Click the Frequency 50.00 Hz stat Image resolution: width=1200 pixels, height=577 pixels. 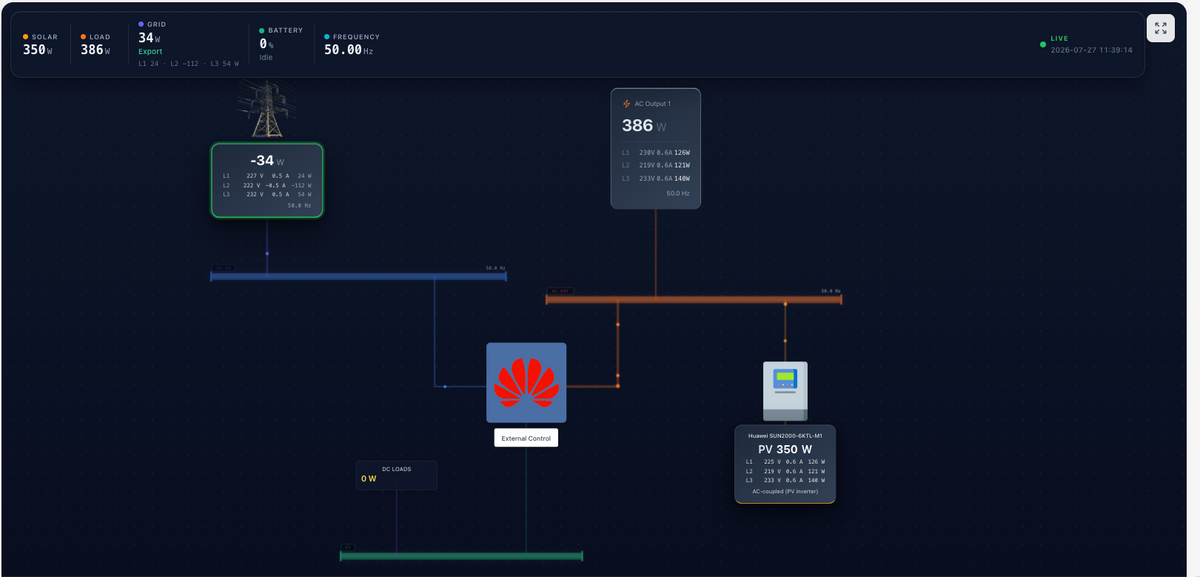click(352, 44)
